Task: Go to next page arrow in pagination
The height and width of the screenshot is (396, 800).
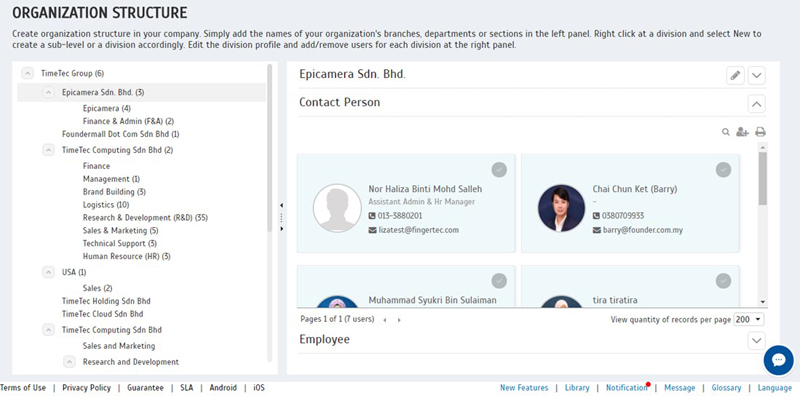Action: click(x=399, y=320)
